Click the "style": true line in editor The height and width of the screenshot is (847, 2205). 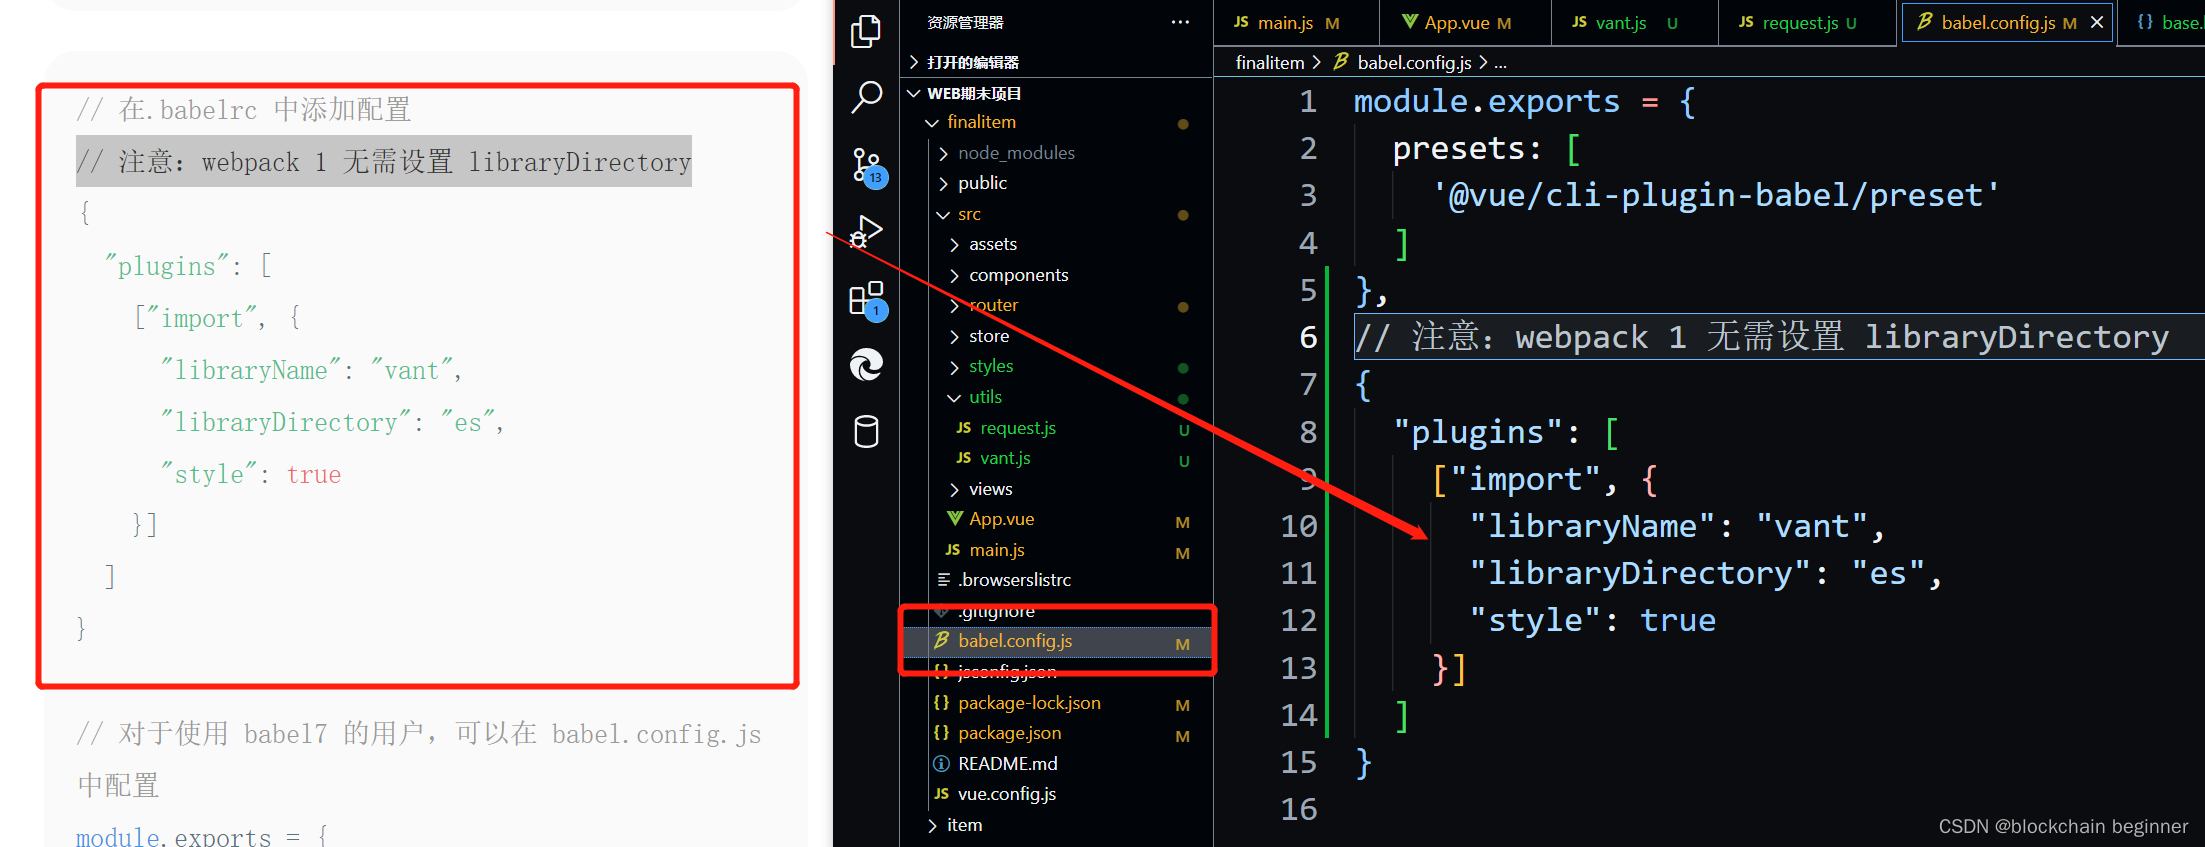pos(1592,620)
